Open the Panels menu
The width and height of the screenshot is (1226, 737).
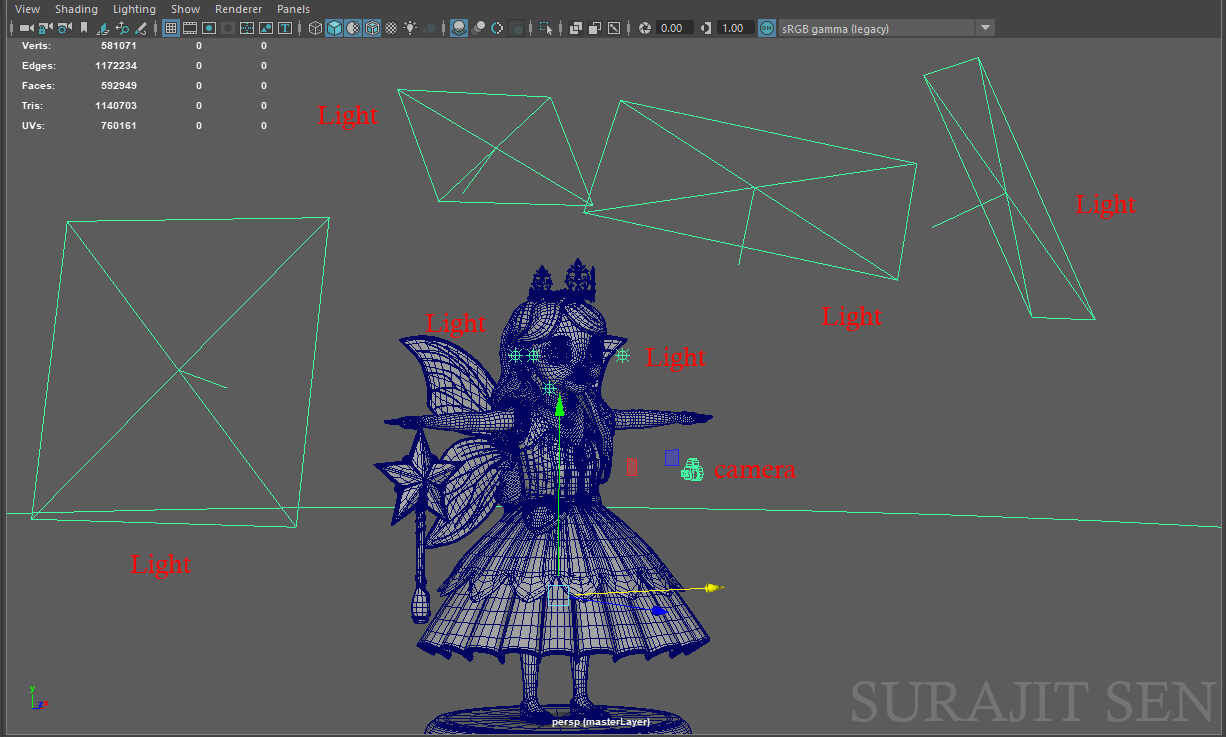293,9
